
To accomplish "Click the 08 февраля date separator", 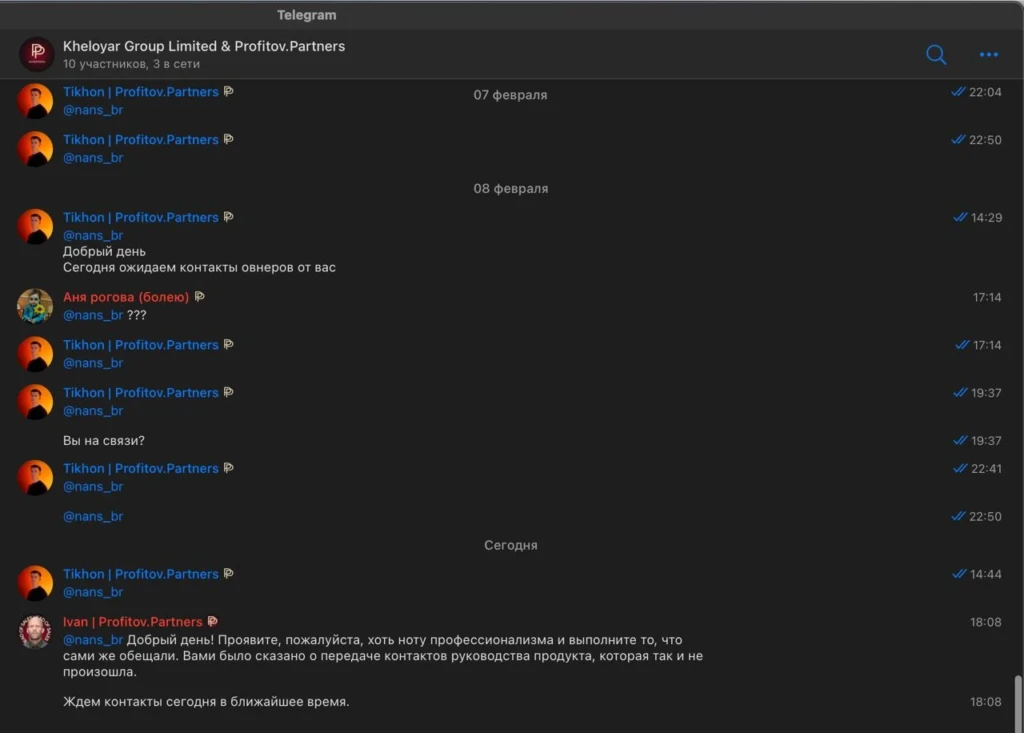I will coord(511,189).
